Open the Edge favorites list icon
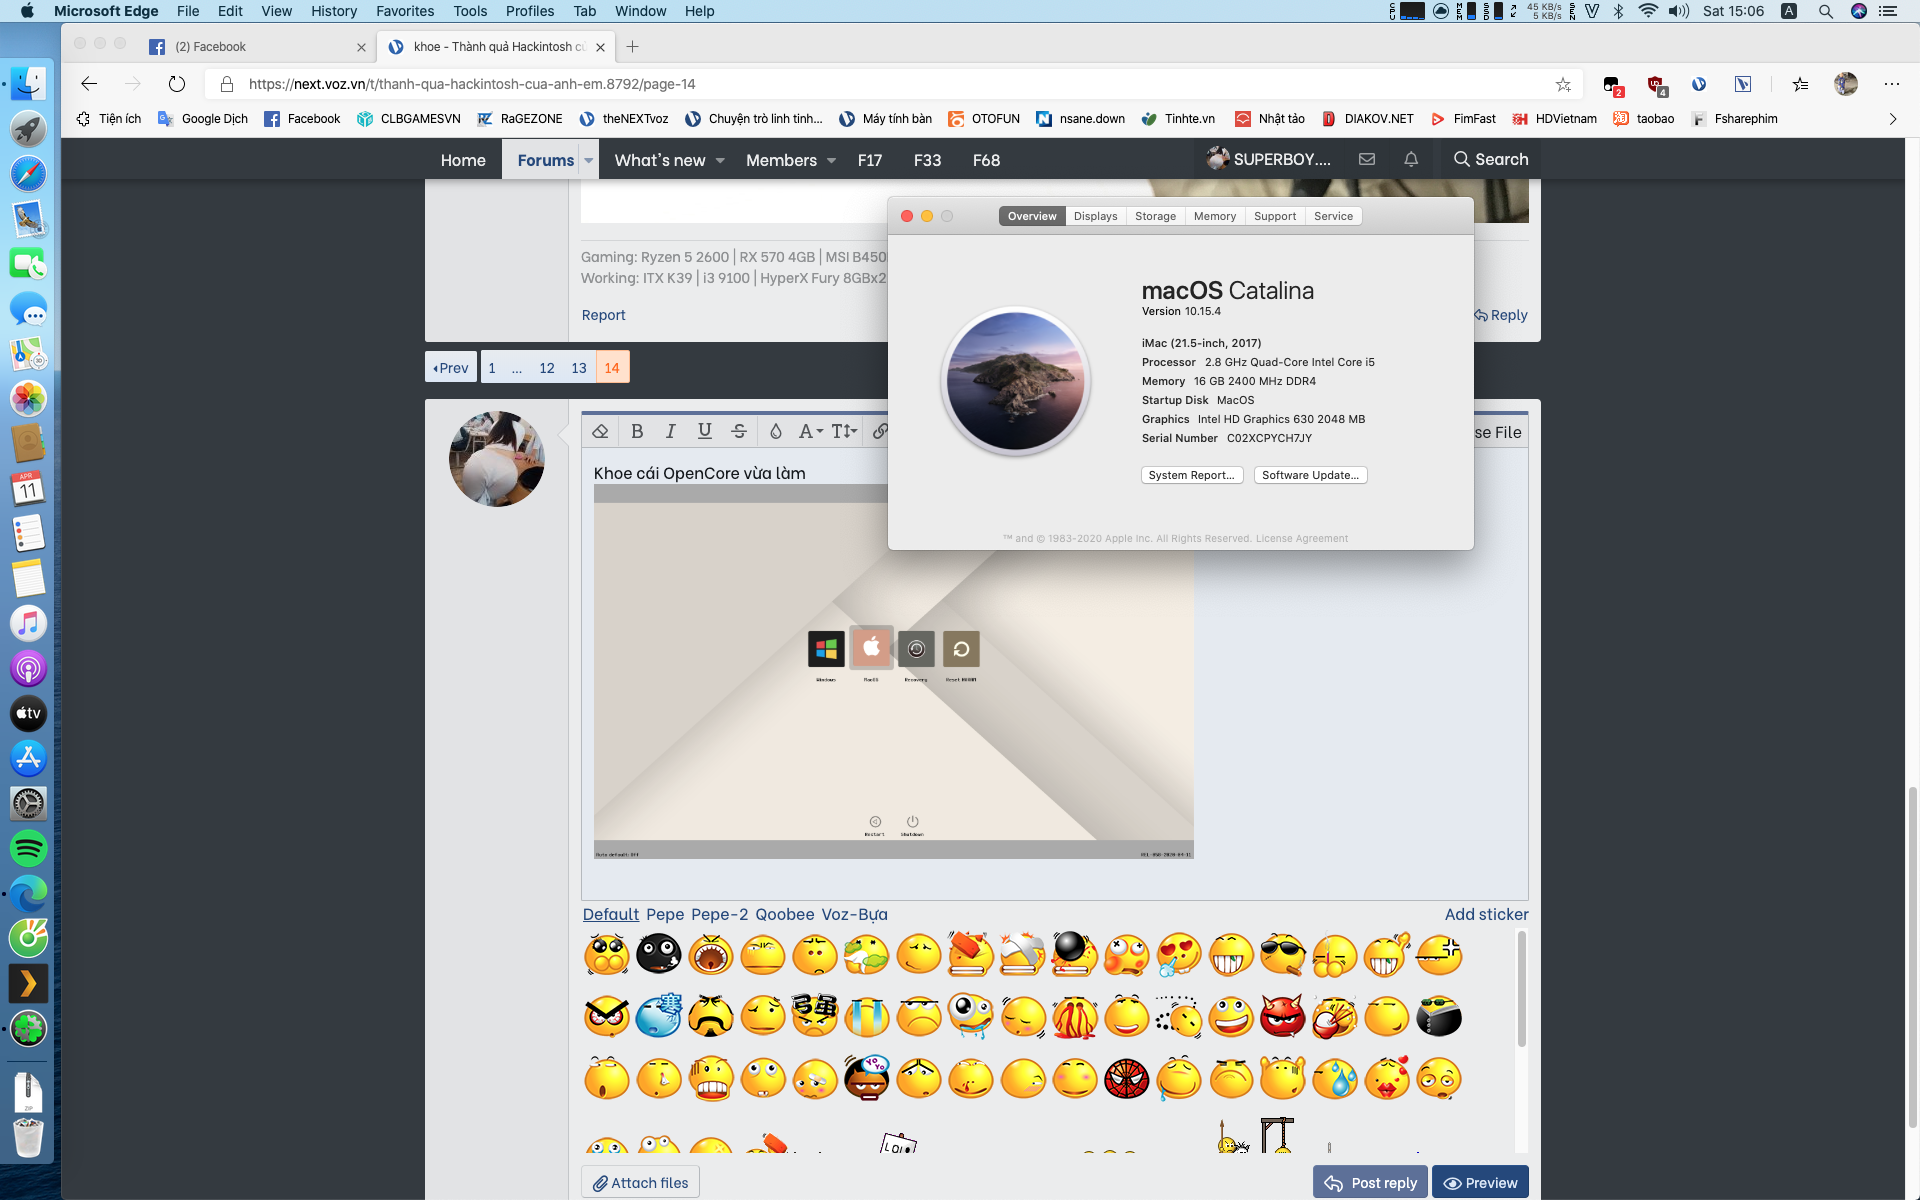Screen dimensions: 1920x1200 click(x=1800, y=84)
